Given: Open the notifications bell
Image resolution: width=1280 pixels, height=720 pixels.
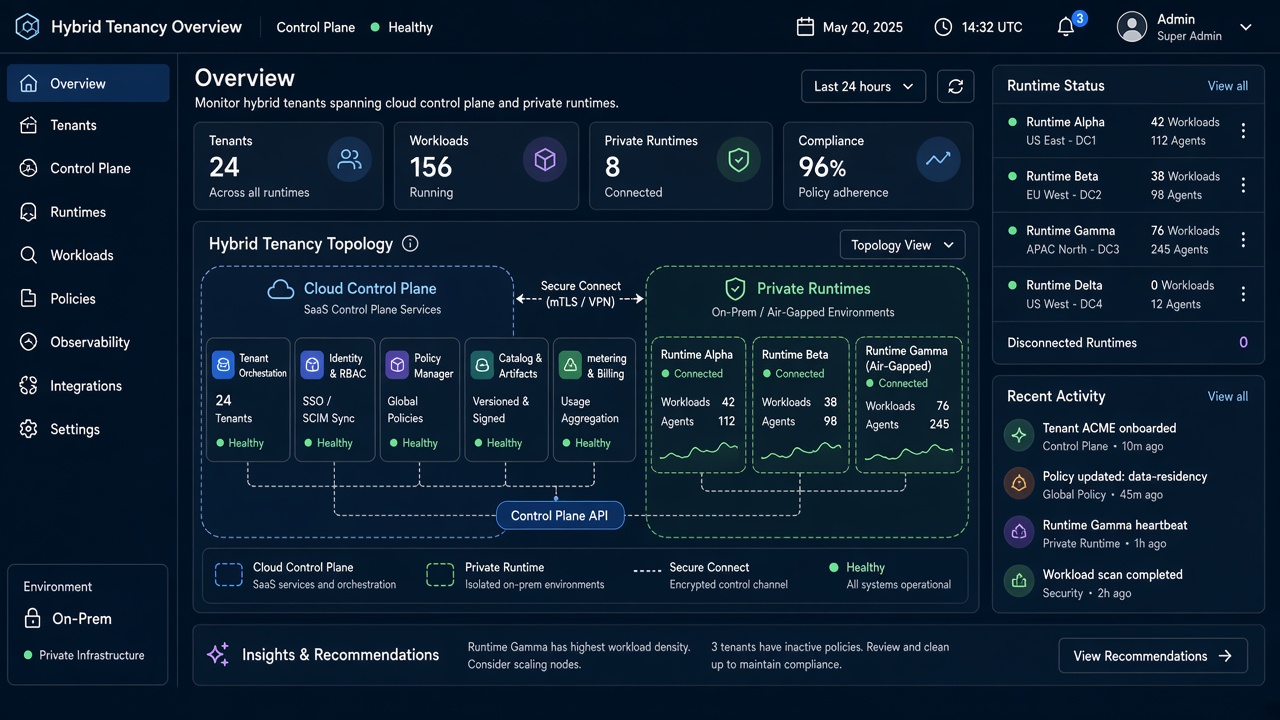Looking at the screenshot, I should (x=1066, y=27).
